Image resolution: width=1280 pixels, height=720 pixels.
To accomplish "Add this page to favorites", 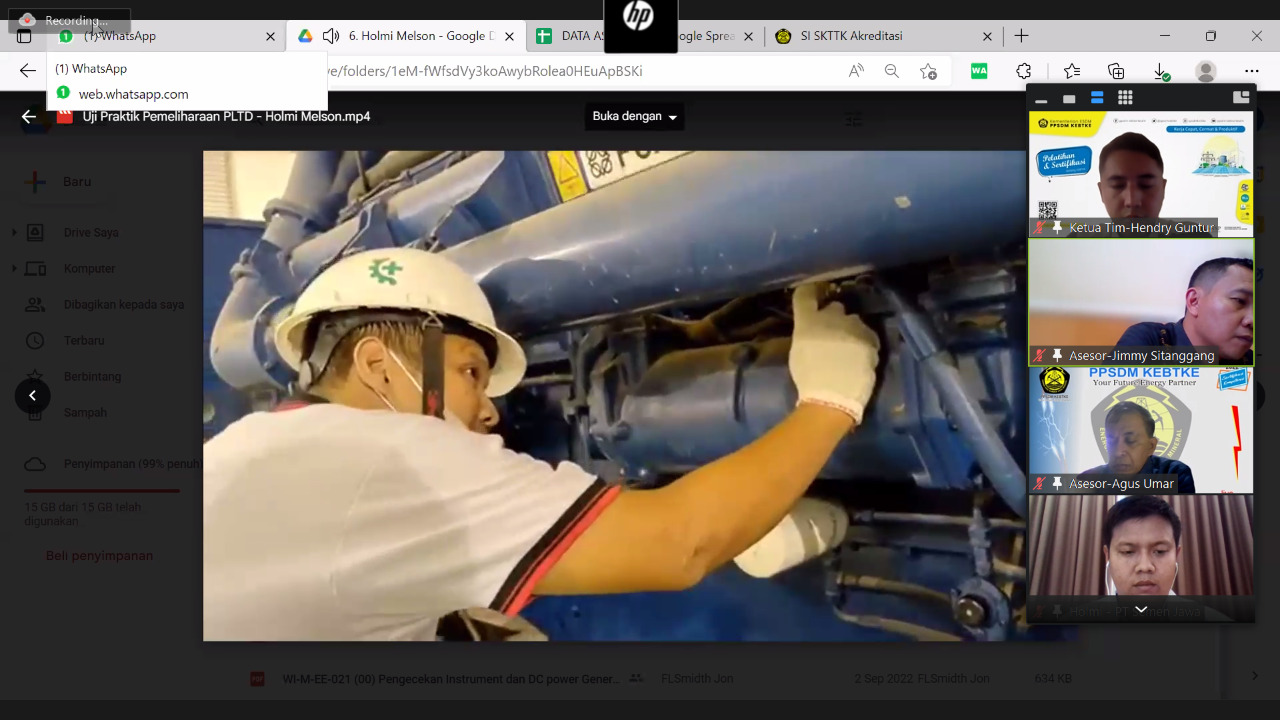I will click(928, 71).
